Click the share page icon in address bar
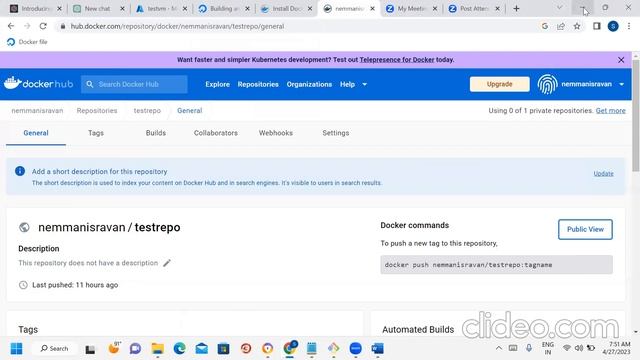The height and width of the screenshot is (360, 640). click(561, 26)
